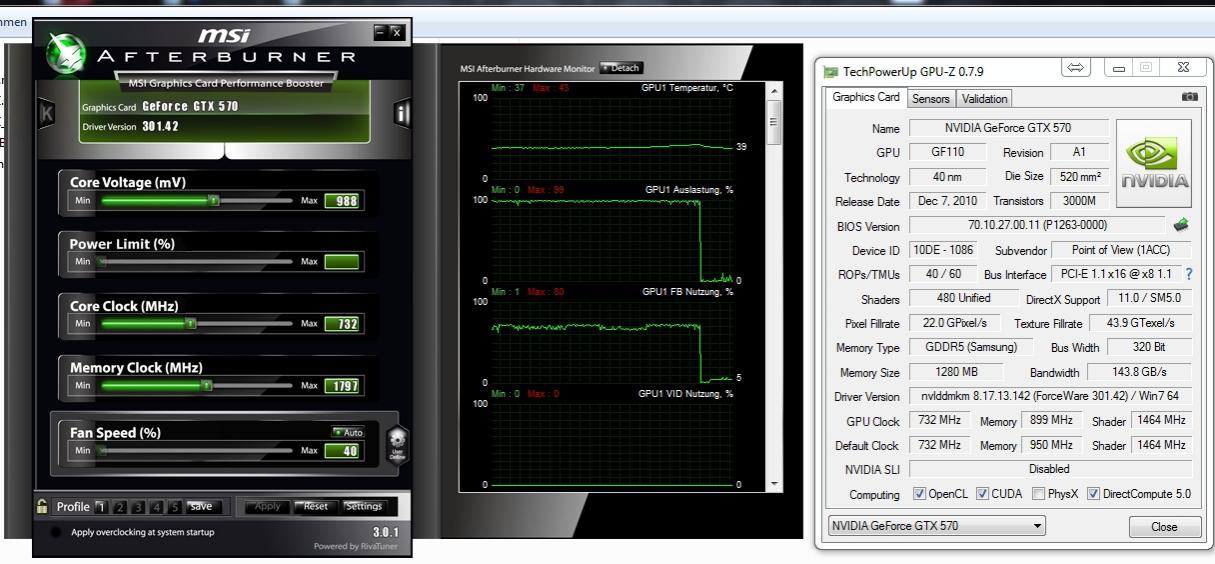Click the hardware monitor scrollbar up arrow
This screenshot has width=1215, height=564.
[x=773, y=90]
